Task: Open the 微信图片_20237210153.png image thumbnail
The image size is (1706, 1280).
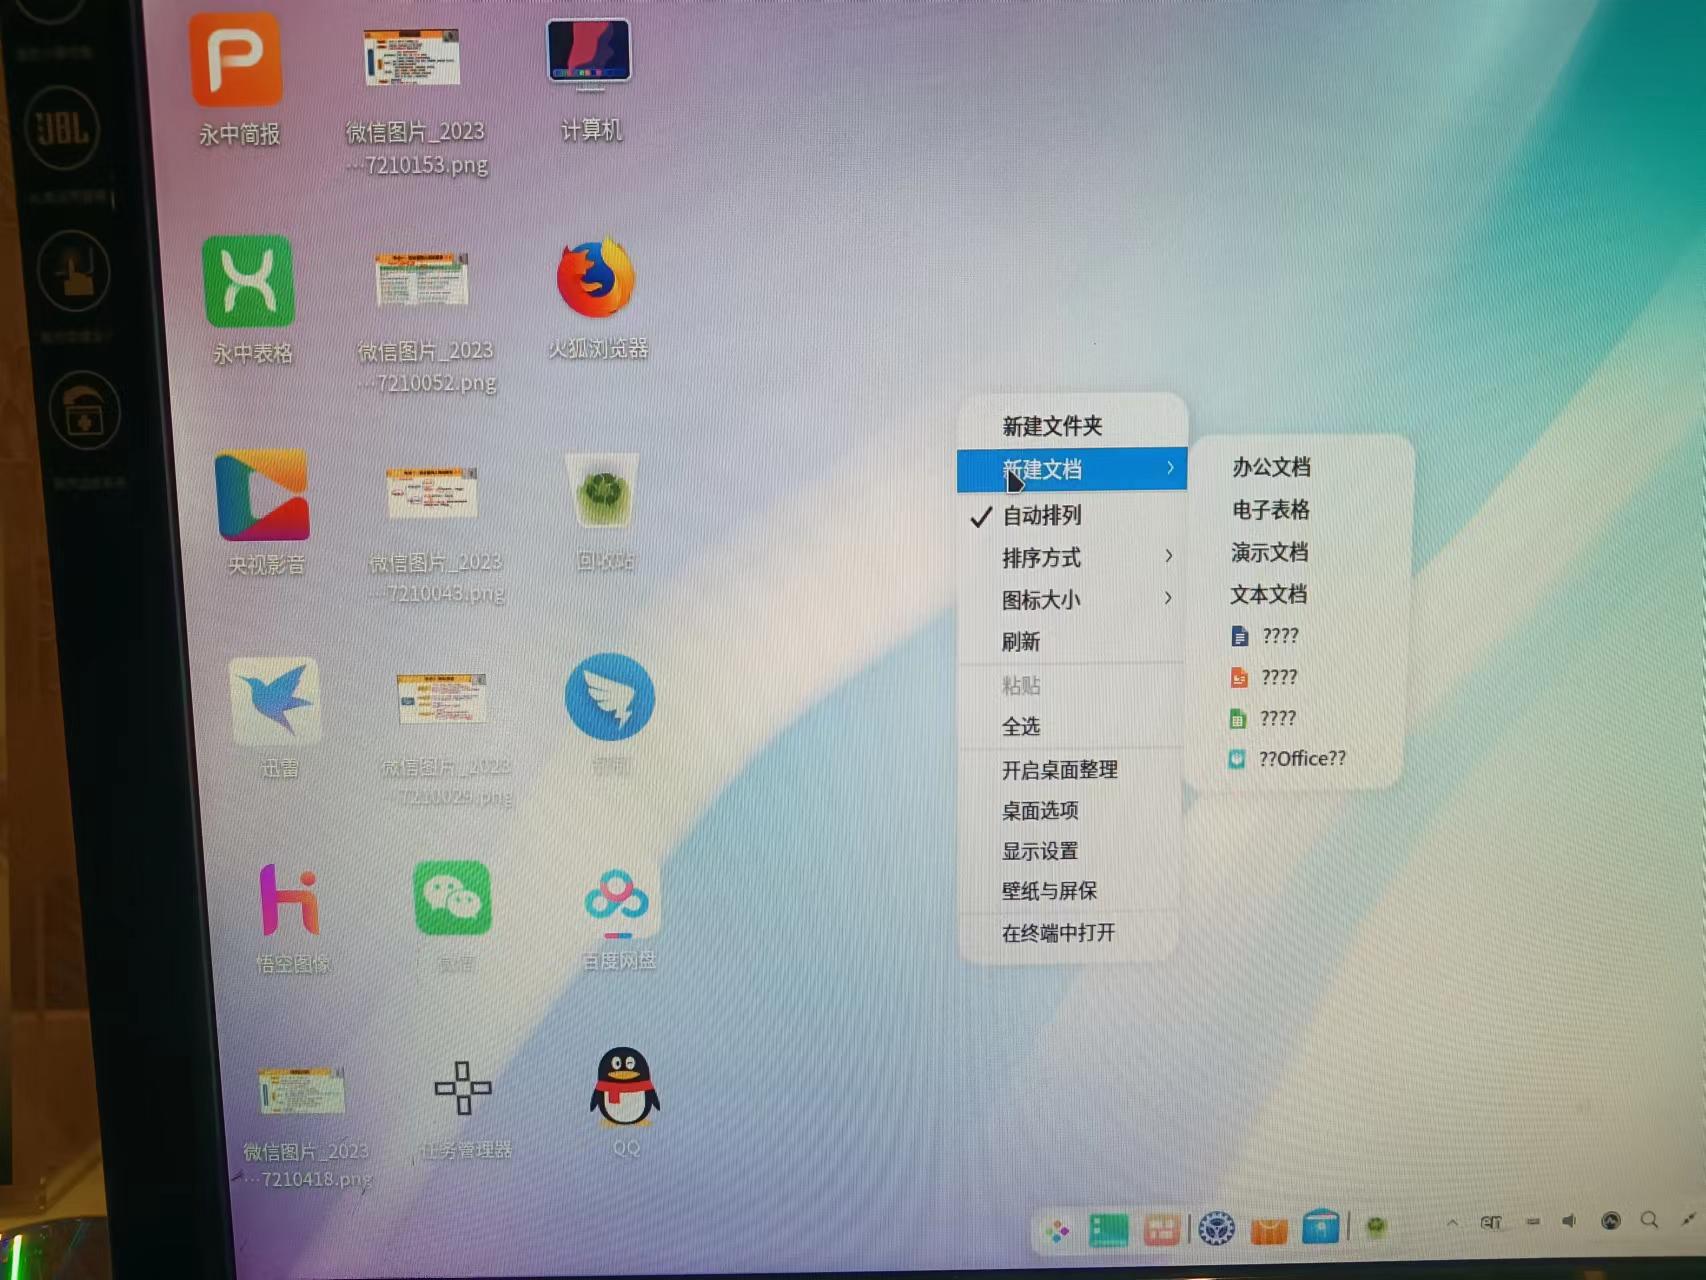Action: [414, 57]
